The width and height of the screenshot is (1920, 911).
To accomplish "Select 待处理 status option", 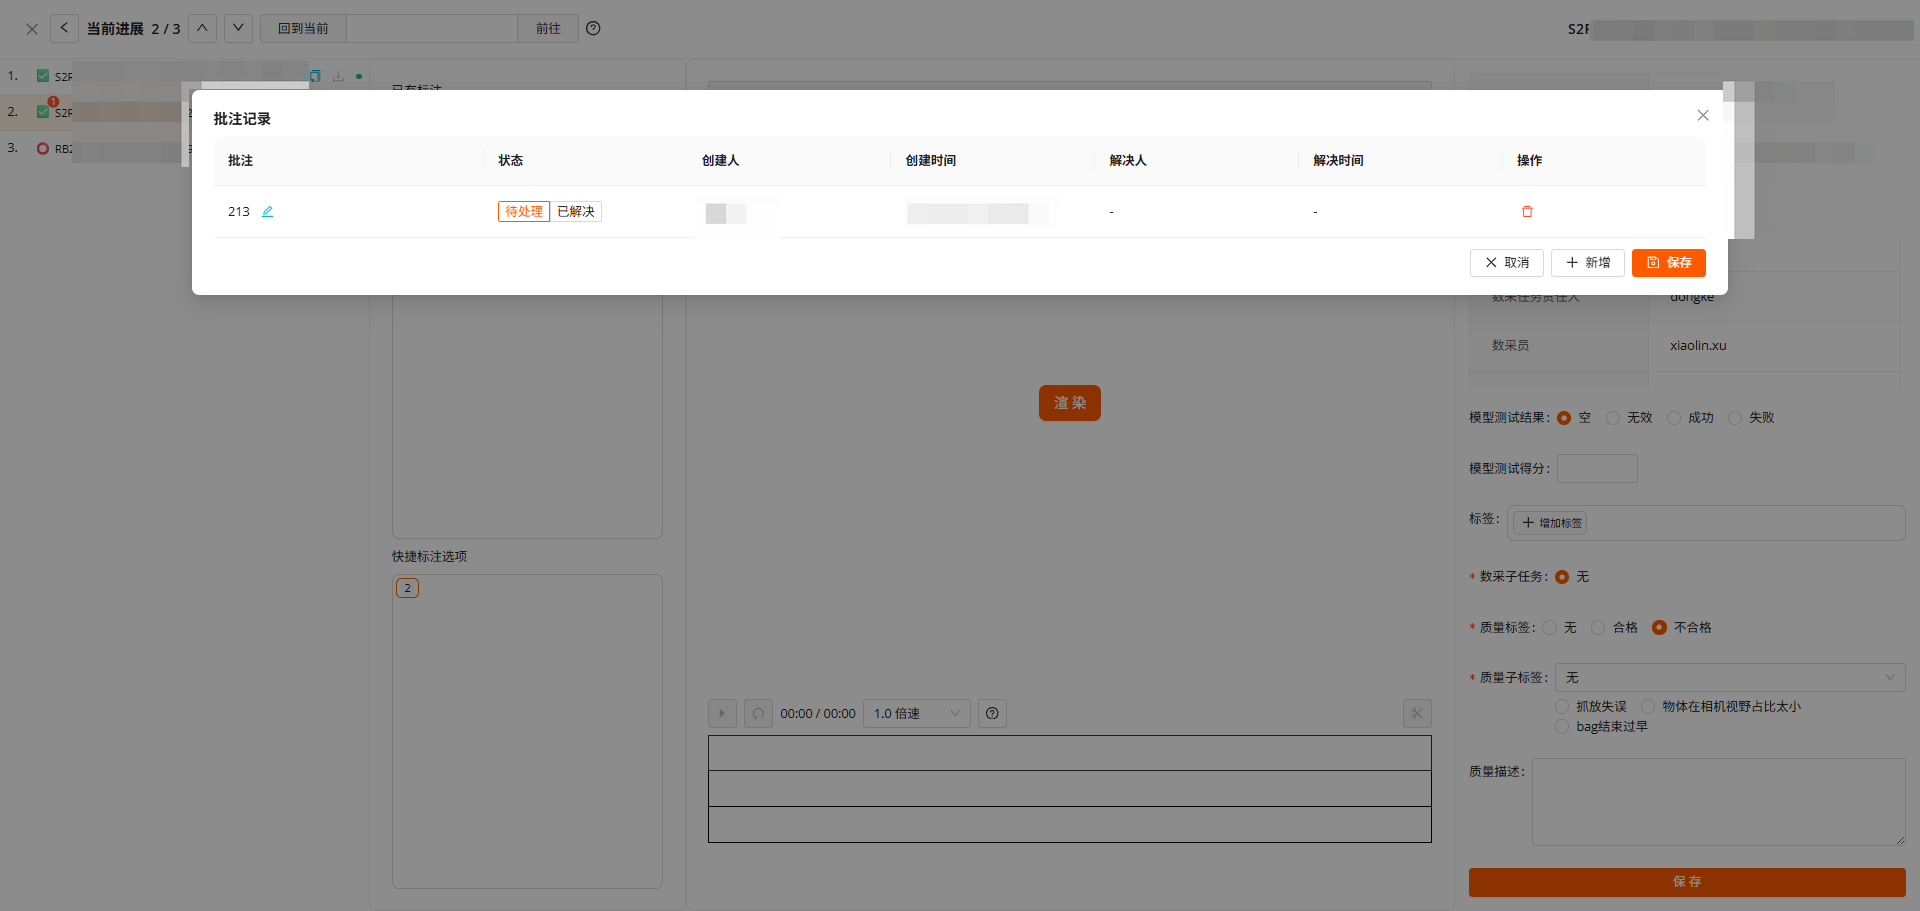I will tap(524, 212).
